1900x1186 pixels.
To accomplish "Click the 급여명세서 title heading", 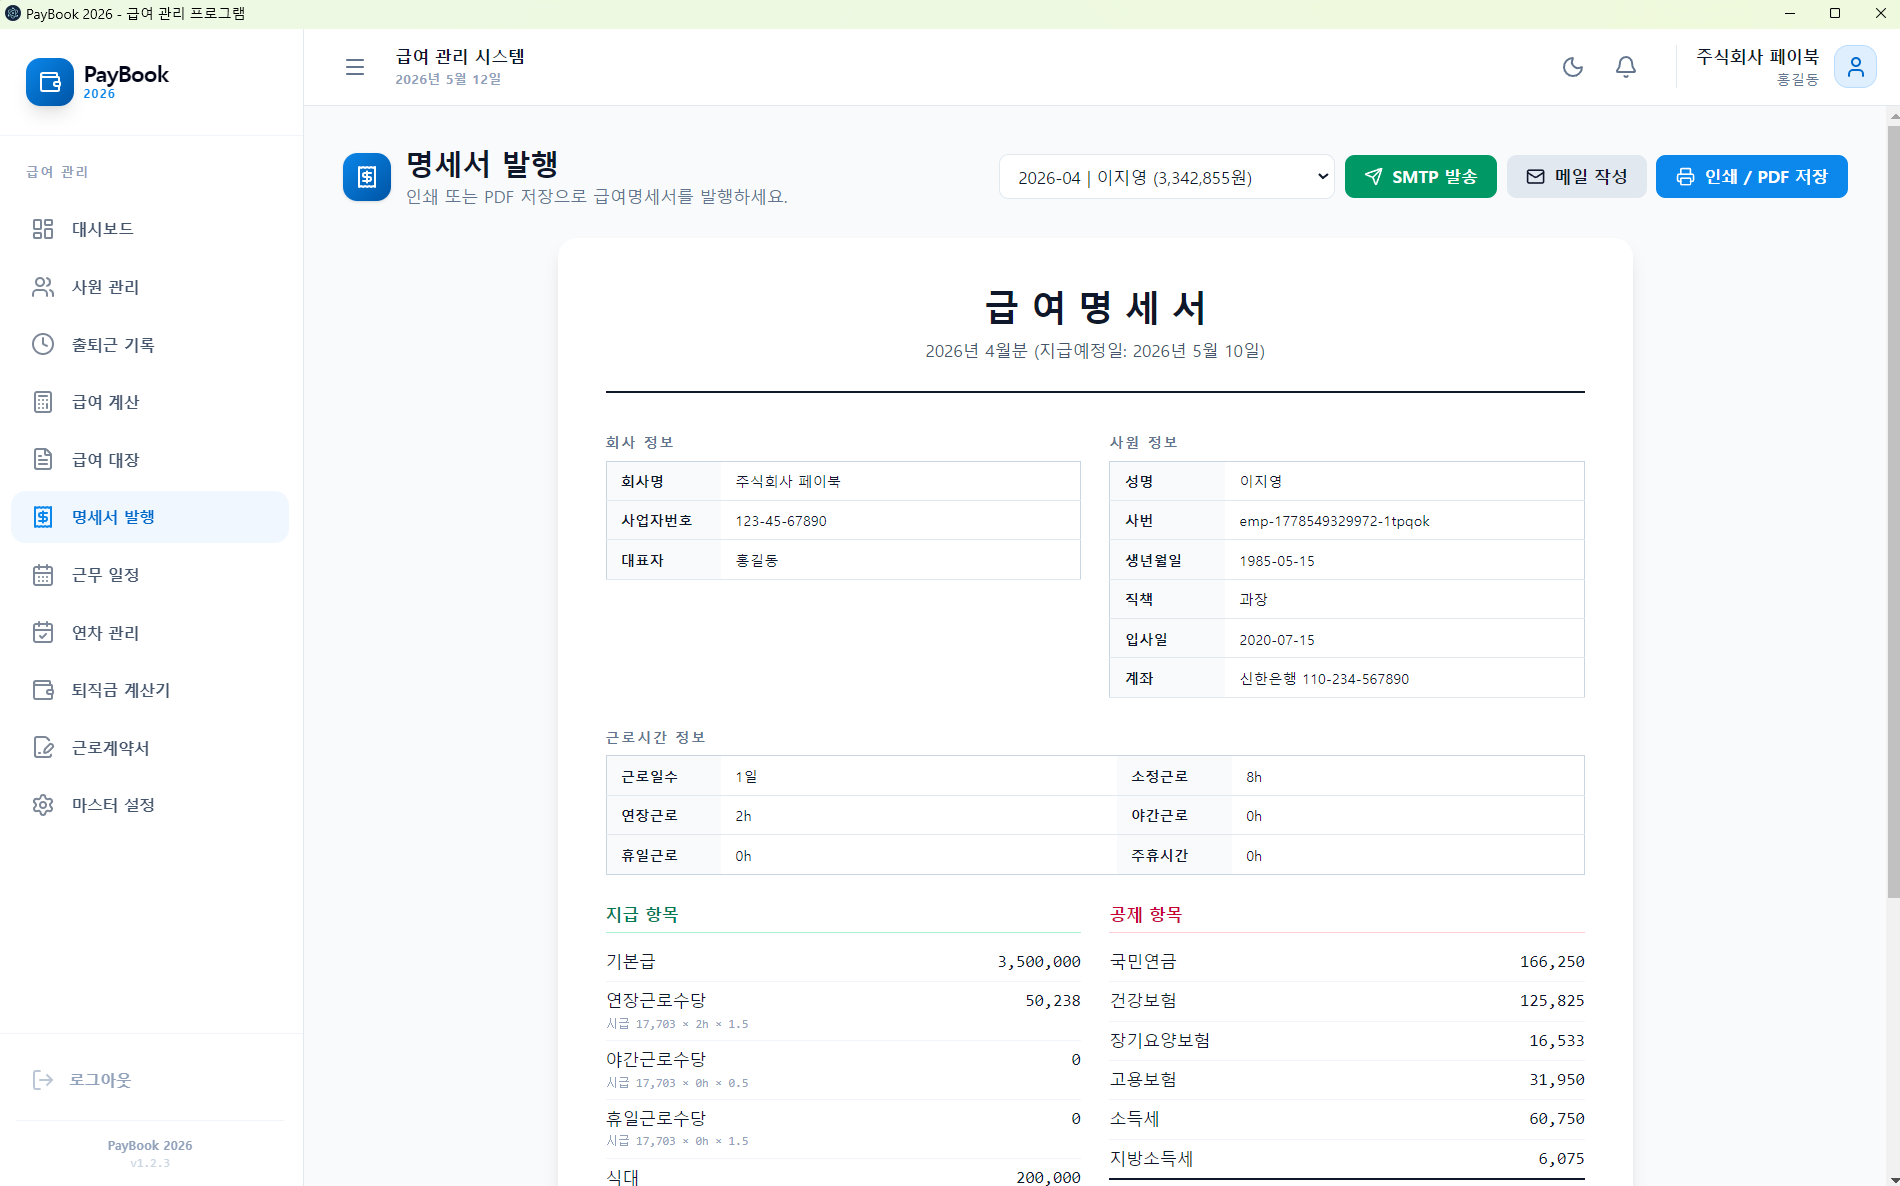I will [x=1095, y=307].
